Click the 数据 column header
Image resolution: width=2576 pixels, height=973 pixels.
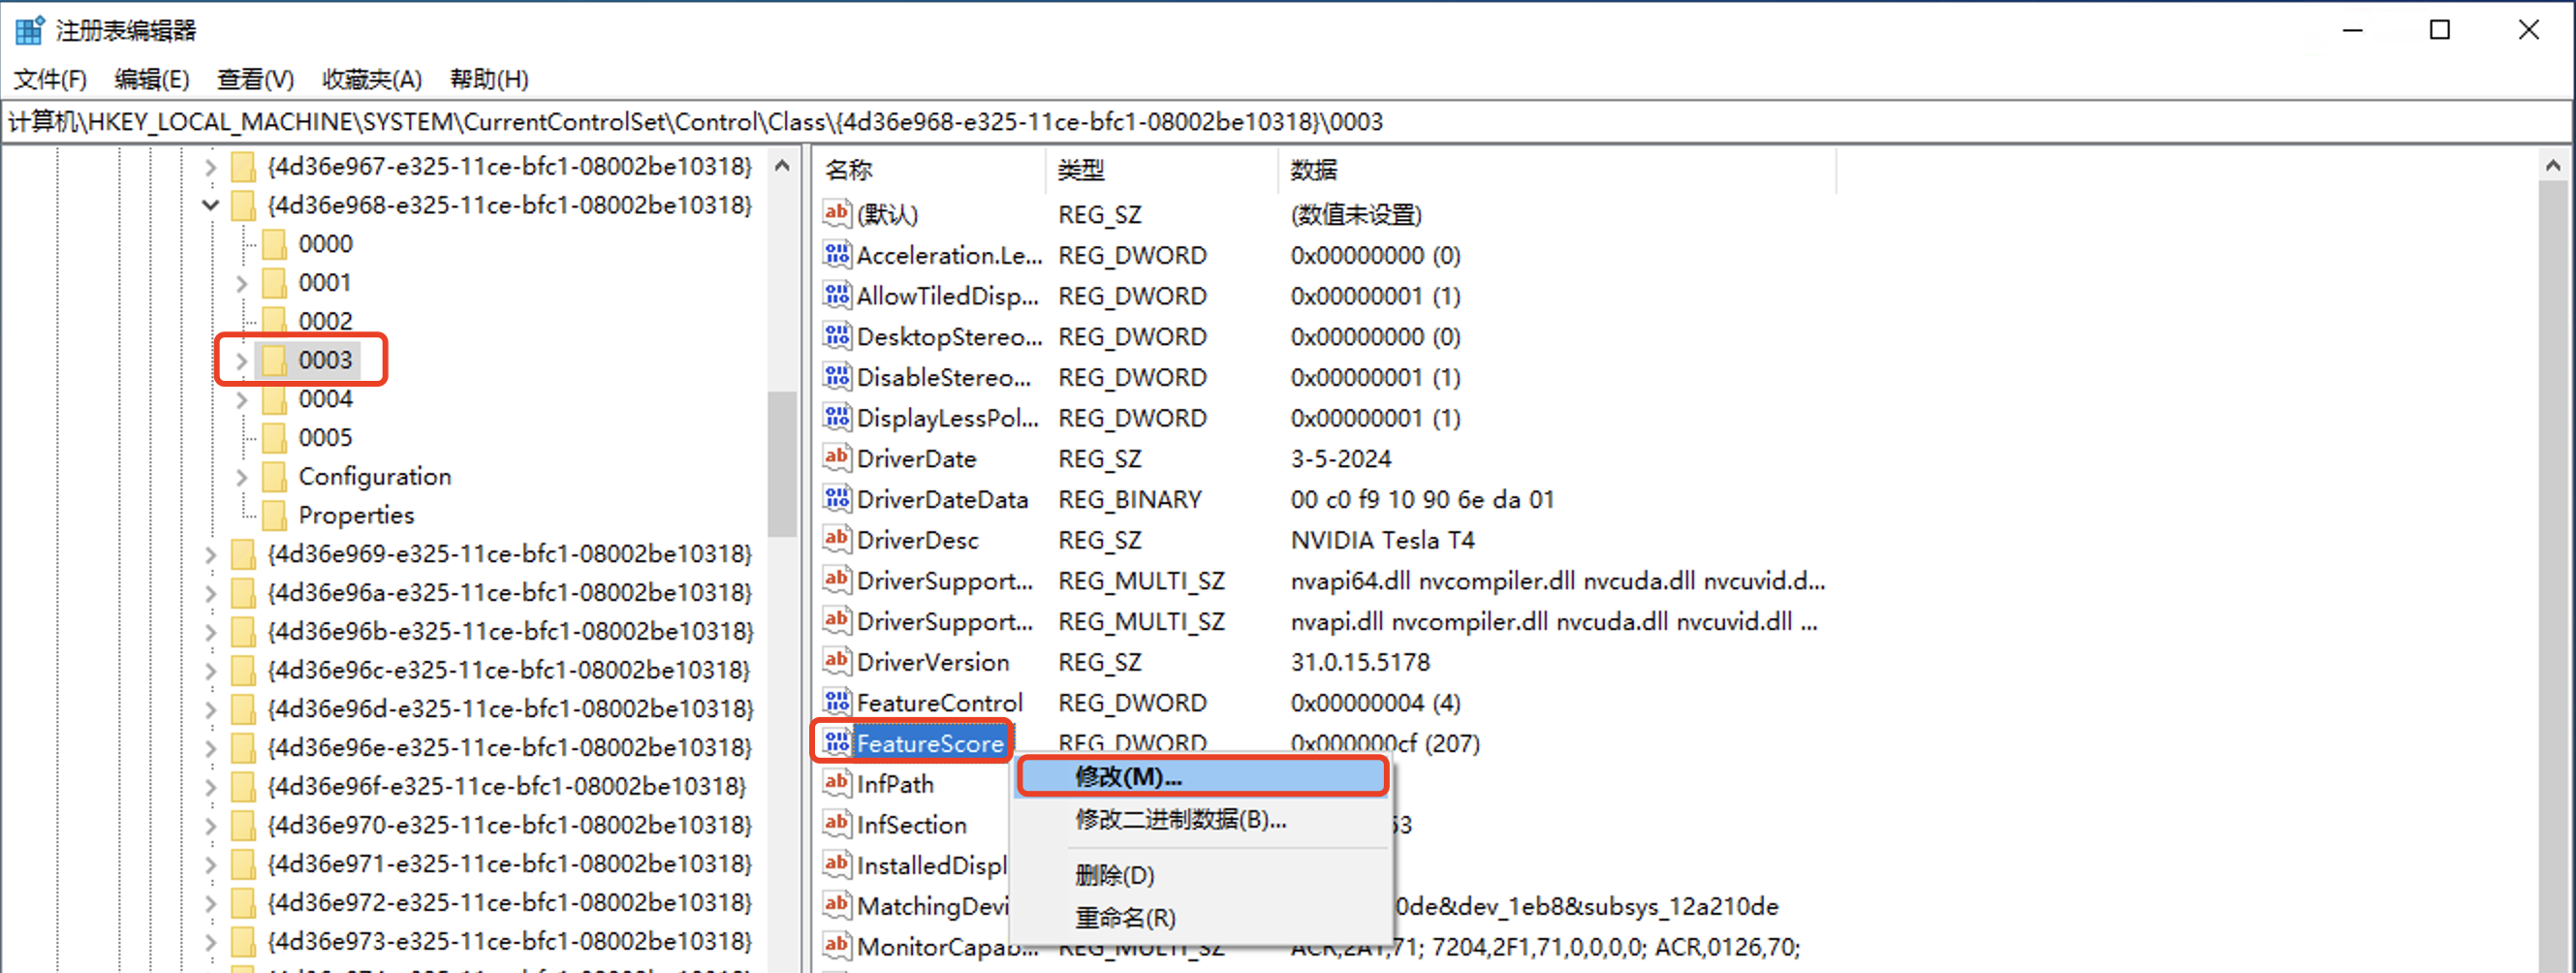coord(1557,170)
